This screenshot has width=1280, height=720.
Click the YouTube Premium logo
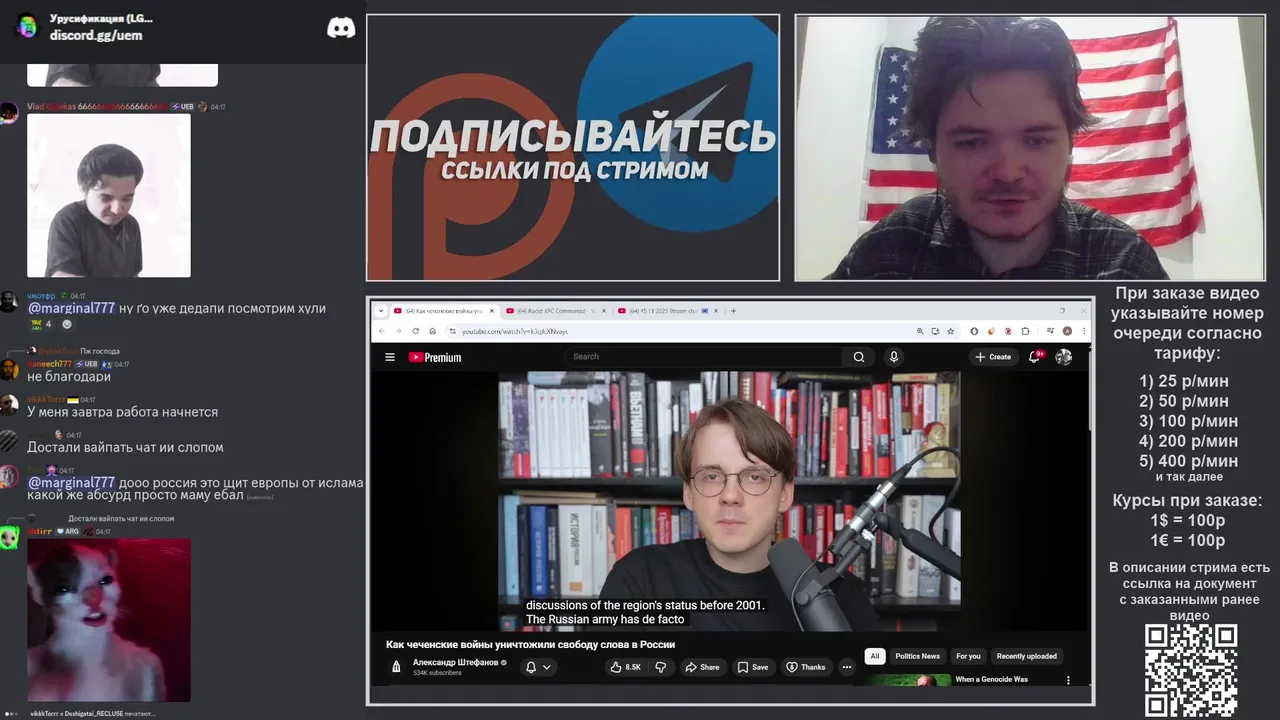[x=435, y=357]
